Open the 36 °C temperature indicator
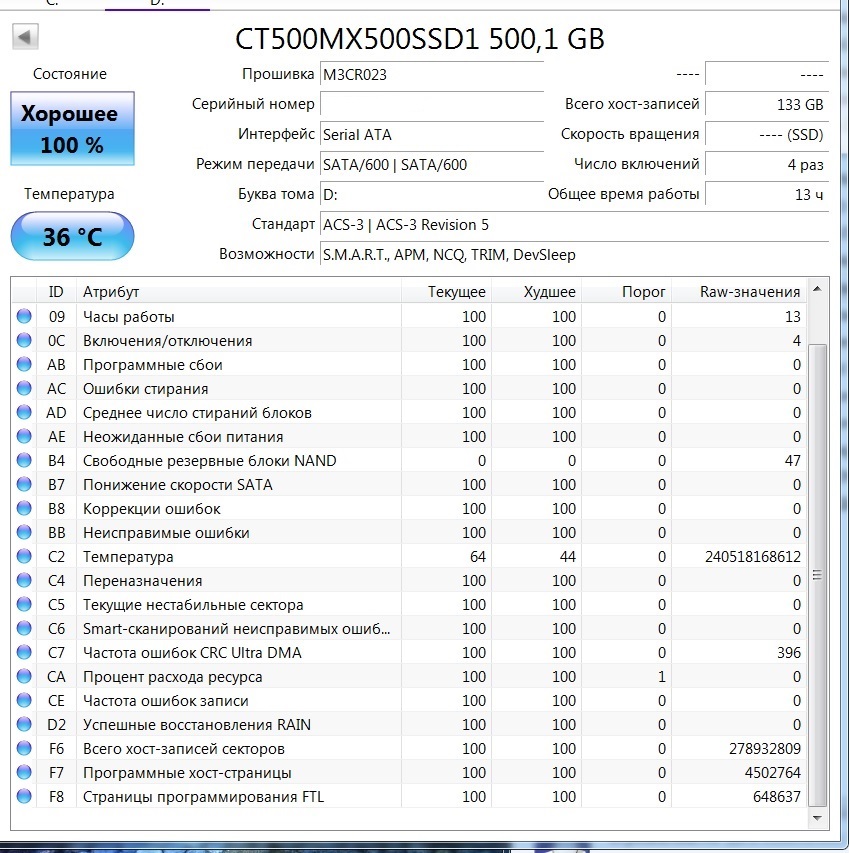 (x=72, y=236)
